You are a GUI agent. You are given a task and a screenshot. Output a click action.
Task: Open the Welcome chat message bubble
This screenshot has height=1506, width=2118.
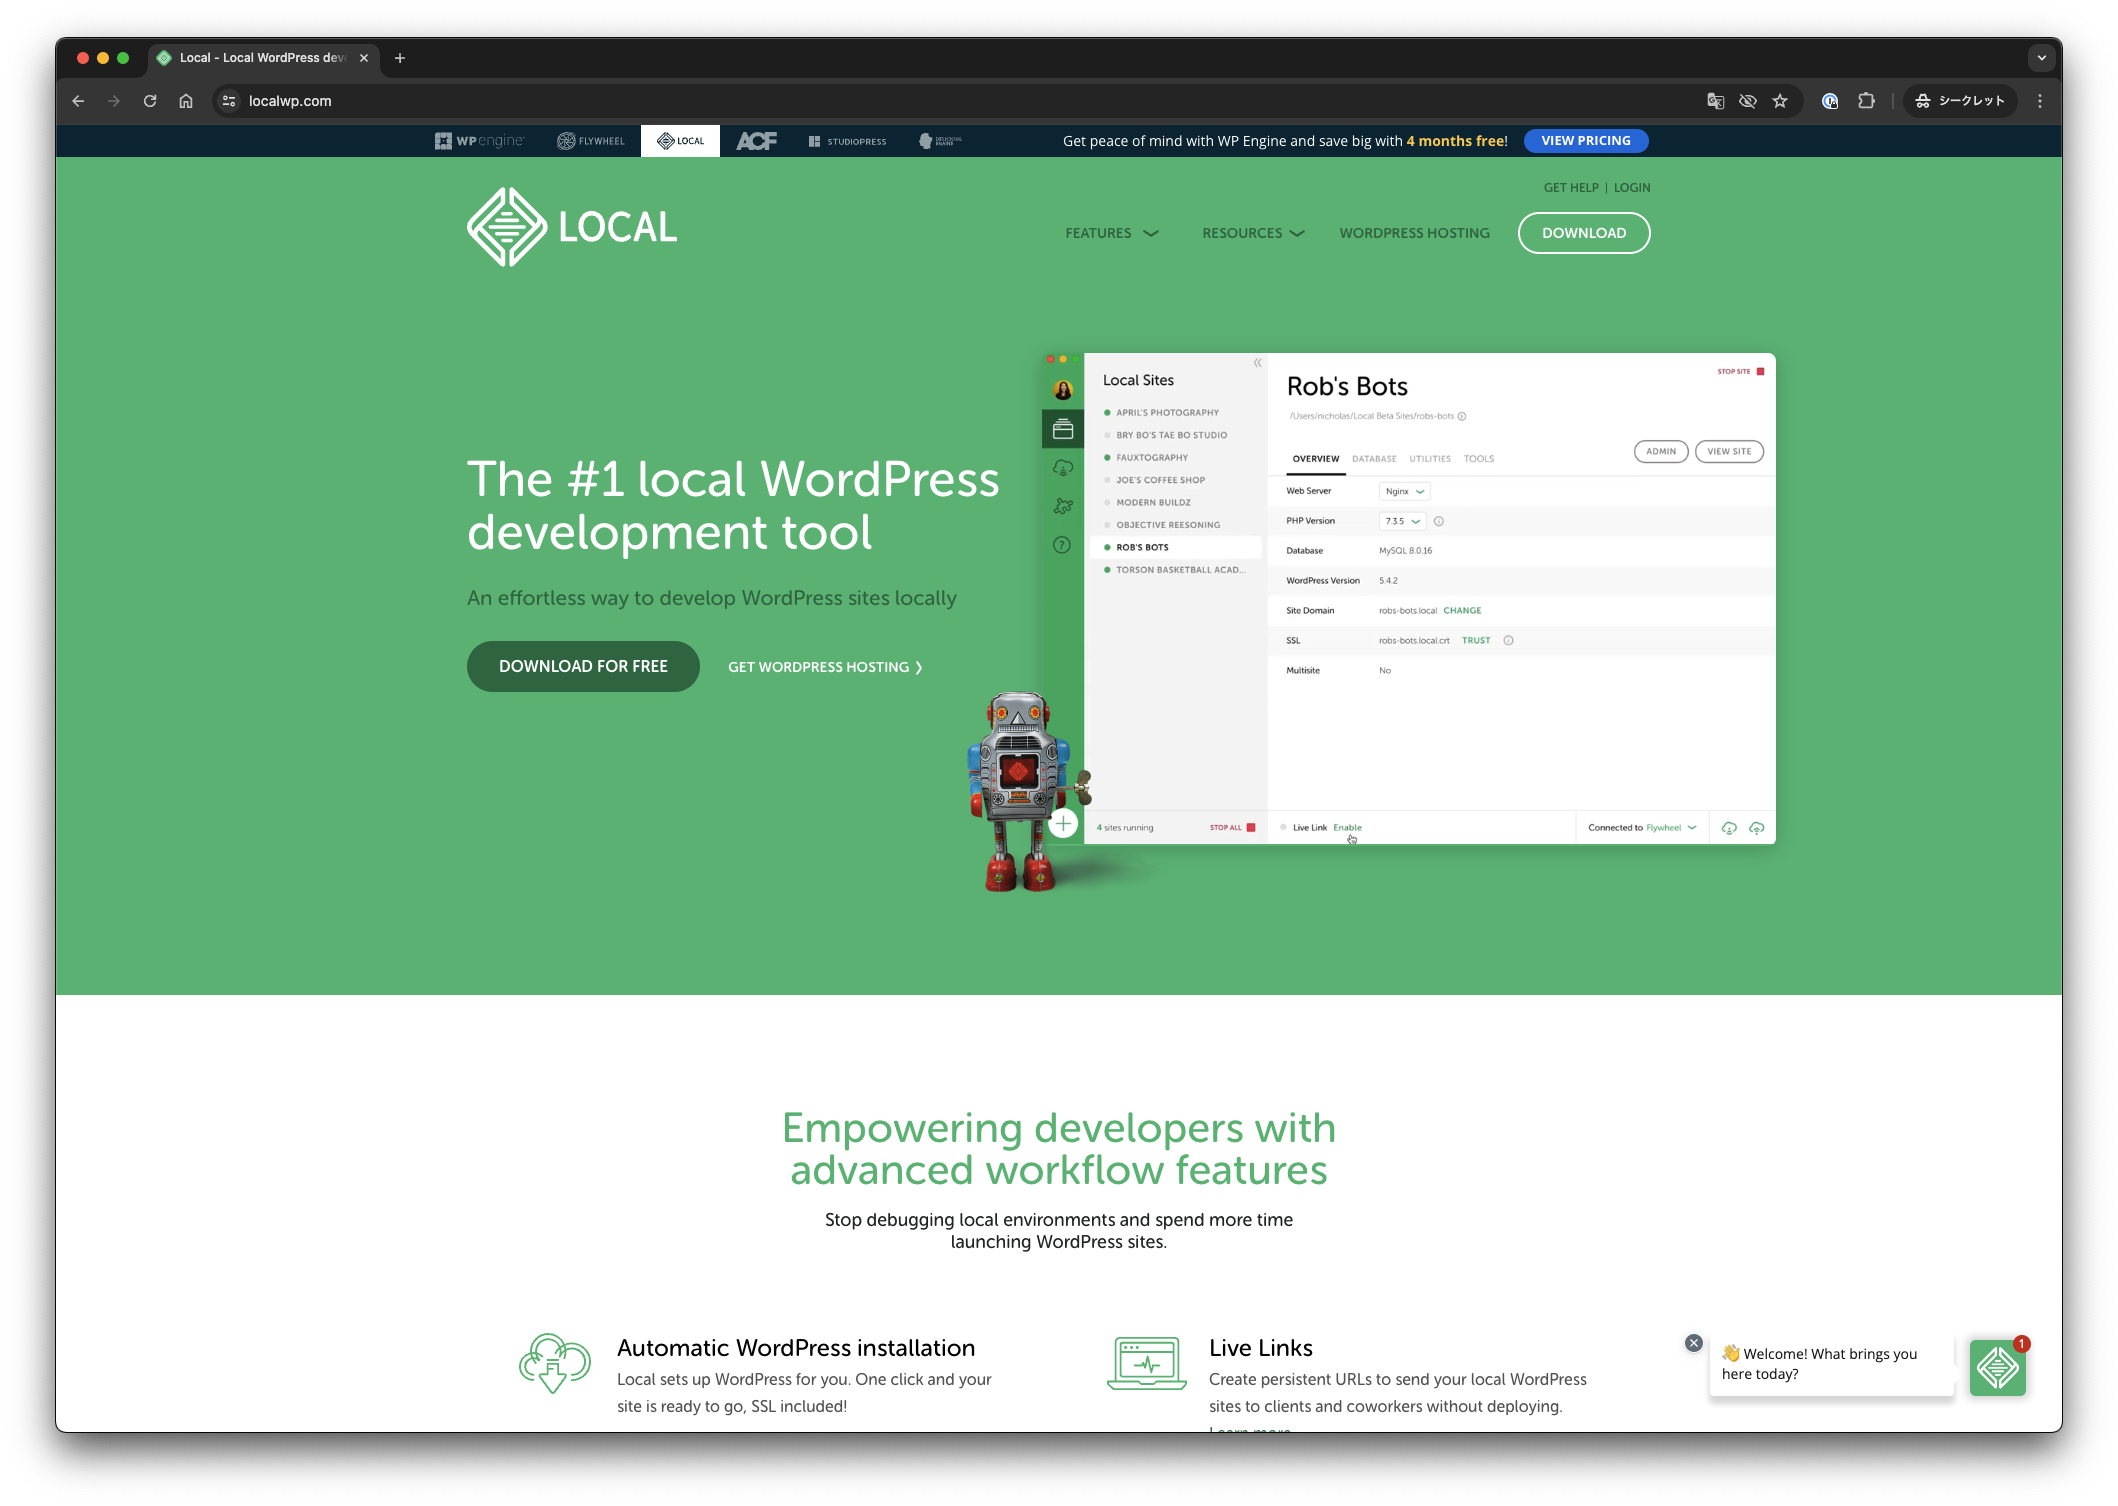pyautogui.click(x=1831, y=1364)
